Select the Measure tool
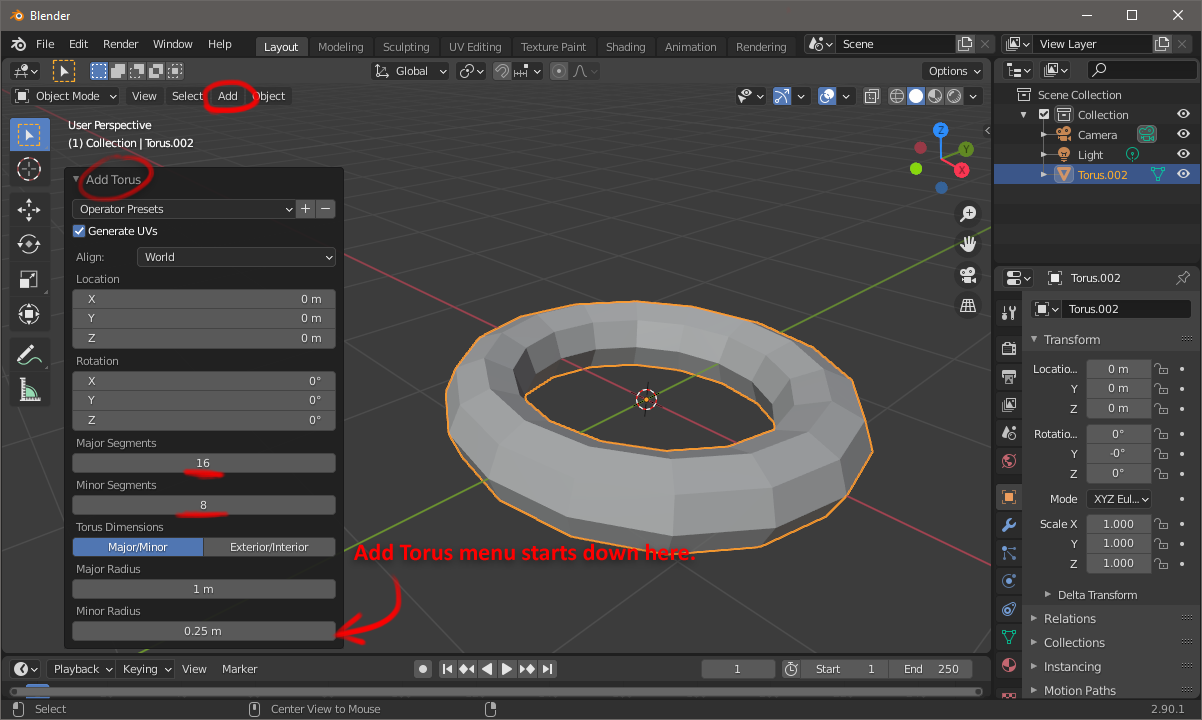The width and height of the screenshot is (1202, 720). click(29, 389)
